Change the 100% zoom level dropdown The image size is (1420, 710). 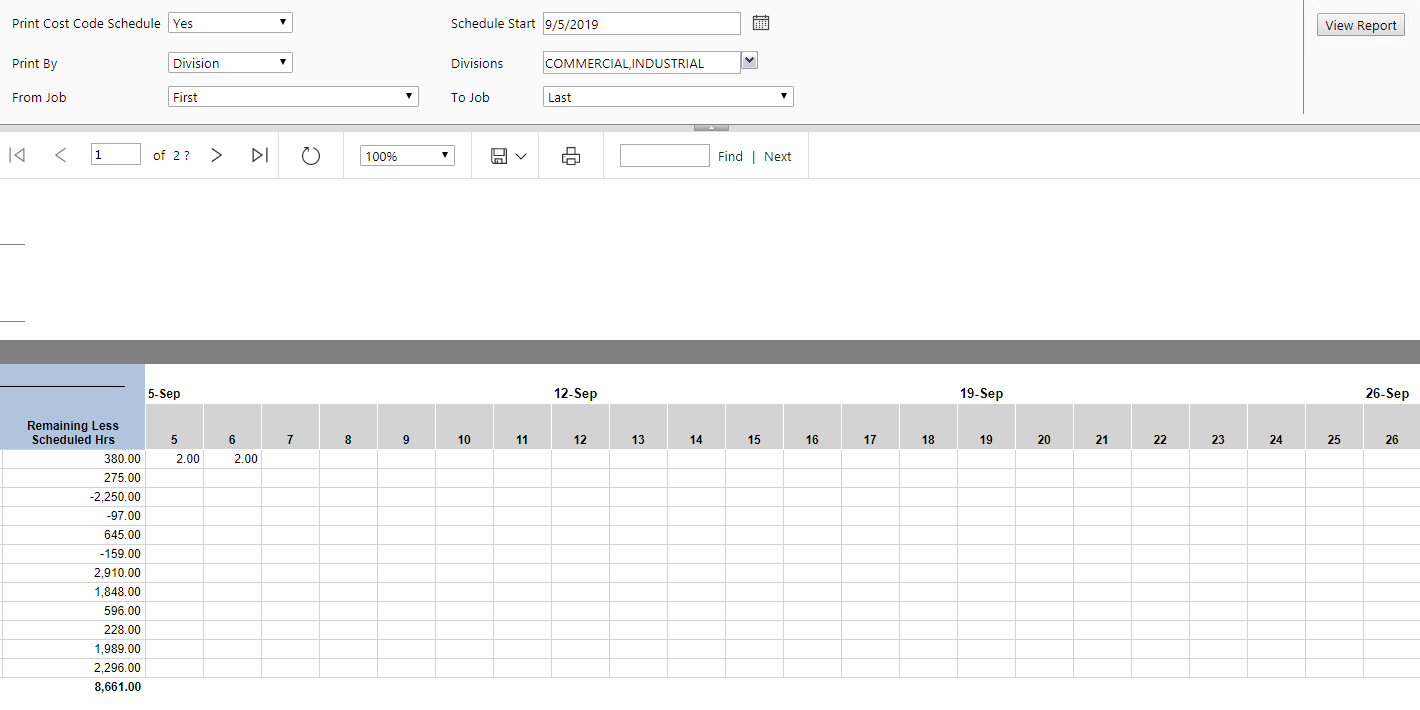tap(407, 156)
